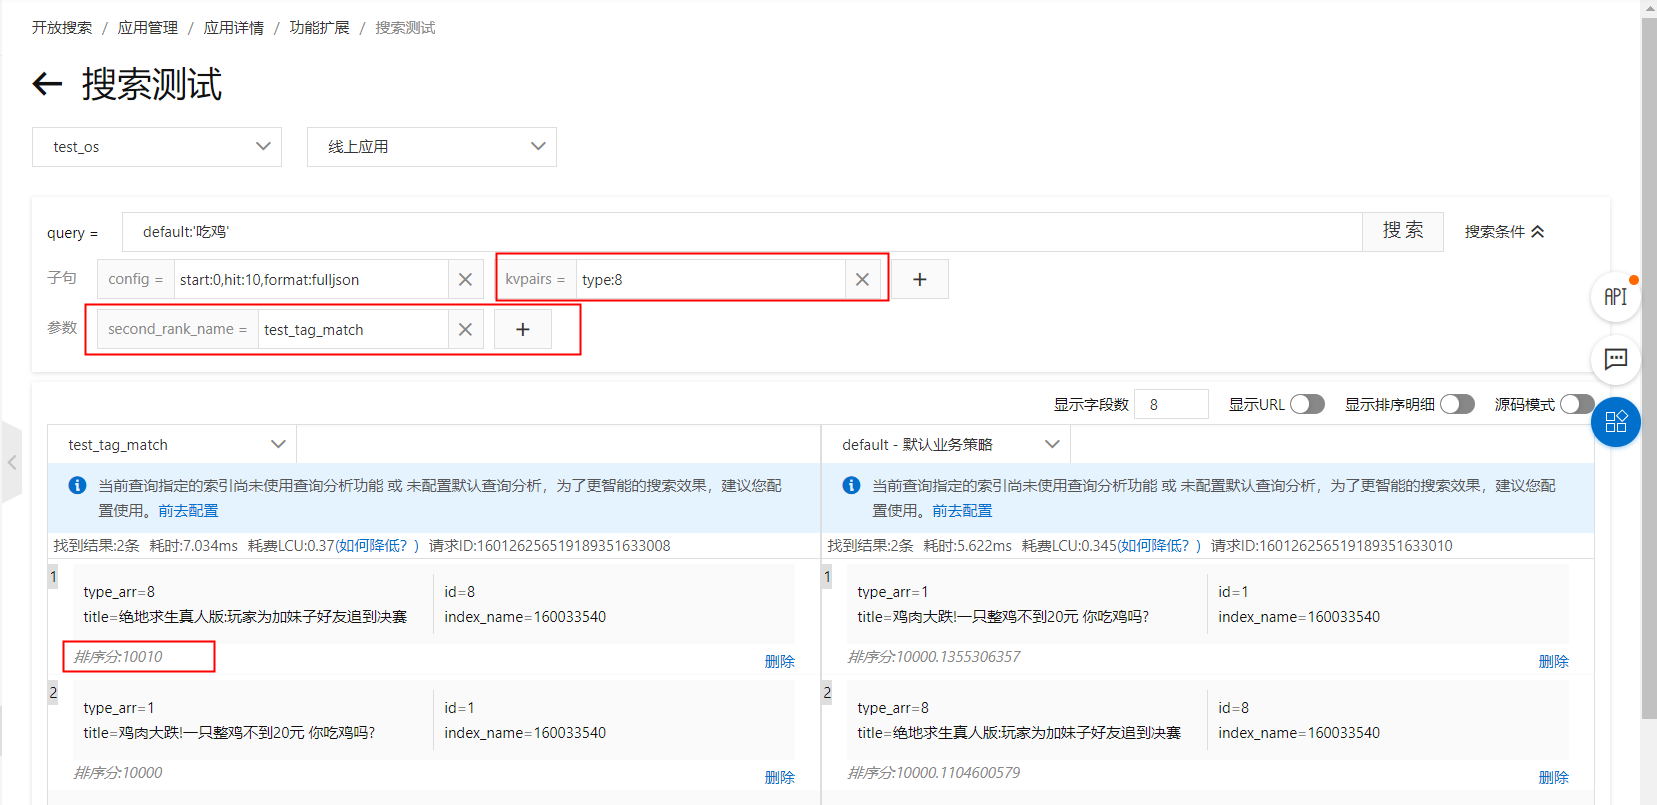Click 前去配置 link in the right results panel
Viewport: 1657px width, 805px height.
point(962,511)
